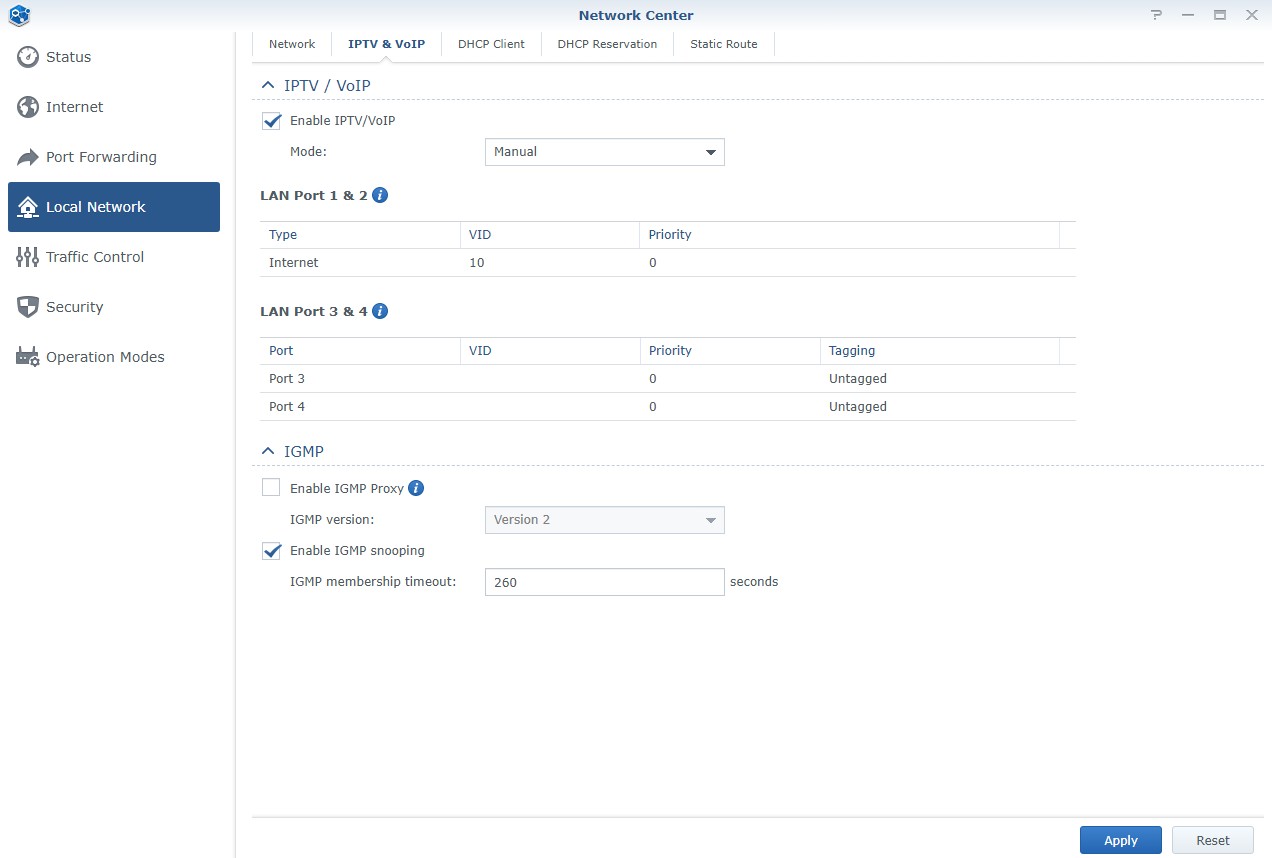Open the help question mark icon
Image resolution: width=1272 pixels, height=858 pixels.
(x=1156, y=15)
